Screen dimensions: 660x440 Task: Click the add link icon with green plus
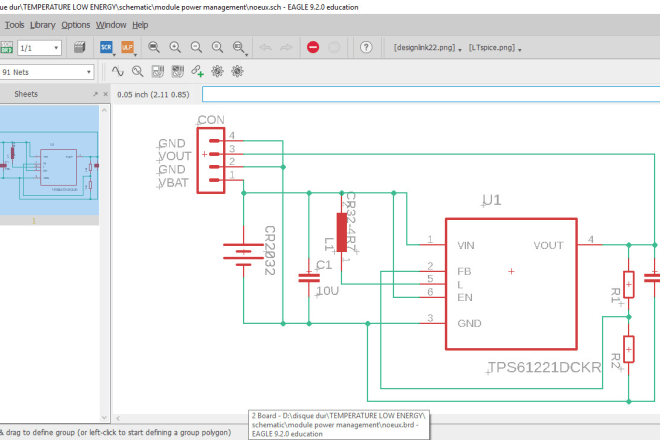point(197,72)
